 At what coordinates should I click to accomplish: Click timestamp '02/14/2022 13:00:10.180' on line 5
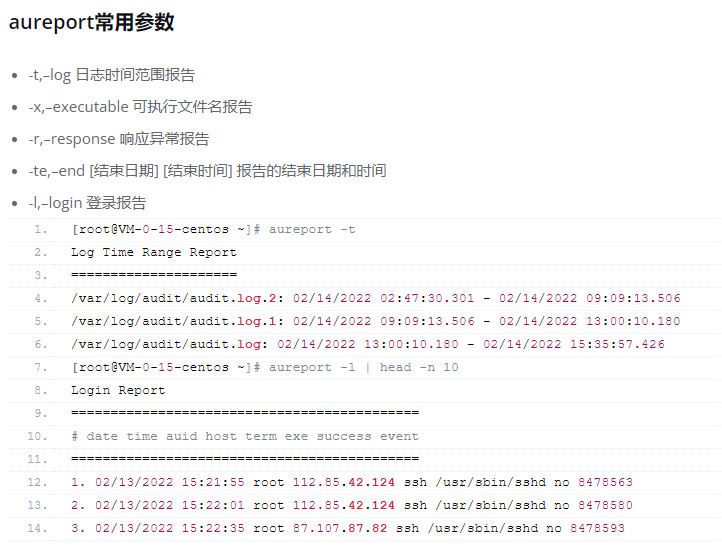click(590, 321)
